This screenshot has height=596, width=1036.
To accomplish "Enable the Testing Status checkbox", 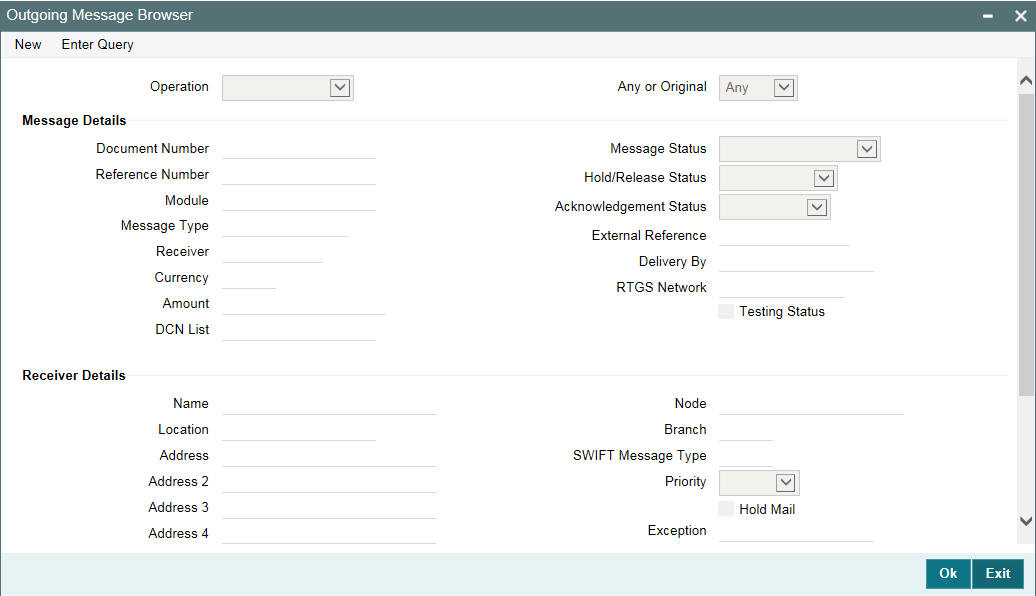I will (x=726, y=311).
